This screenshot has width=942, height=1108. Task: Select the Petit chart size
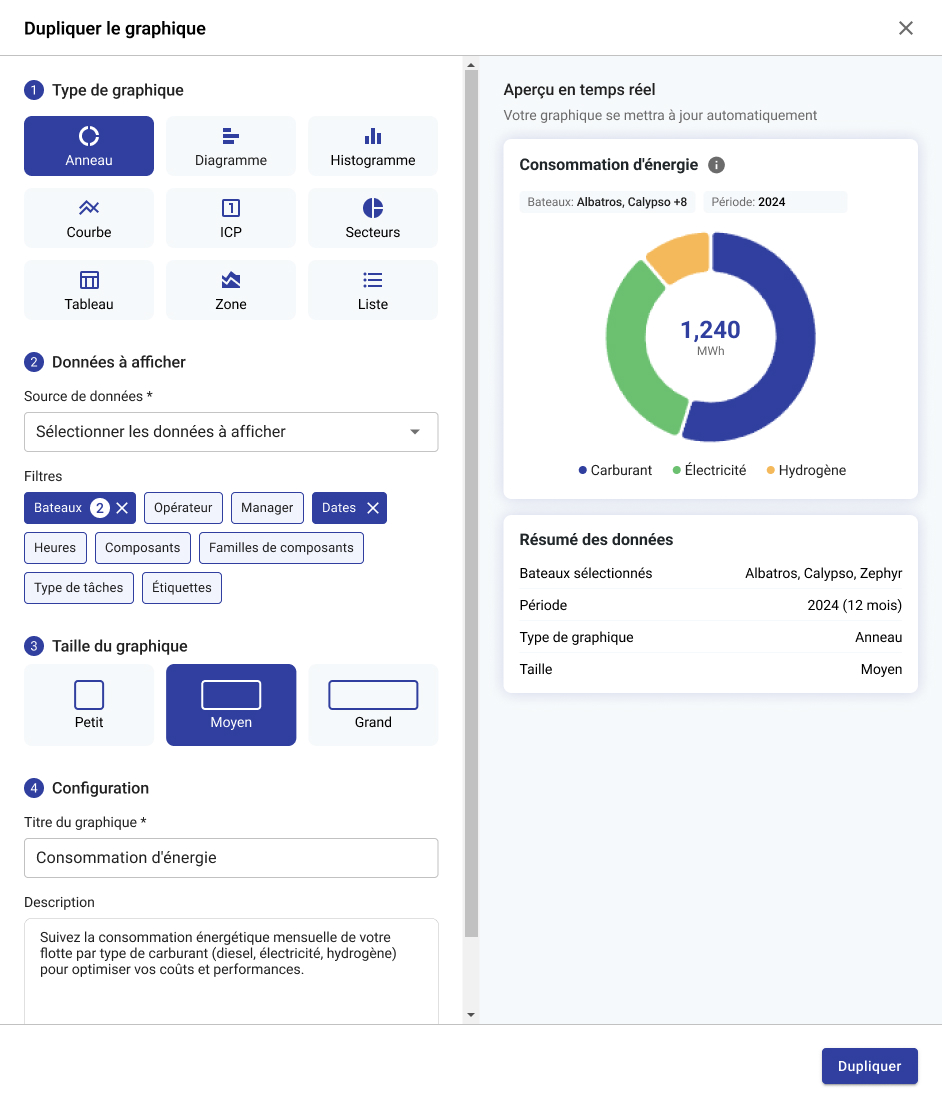point(88,705)
